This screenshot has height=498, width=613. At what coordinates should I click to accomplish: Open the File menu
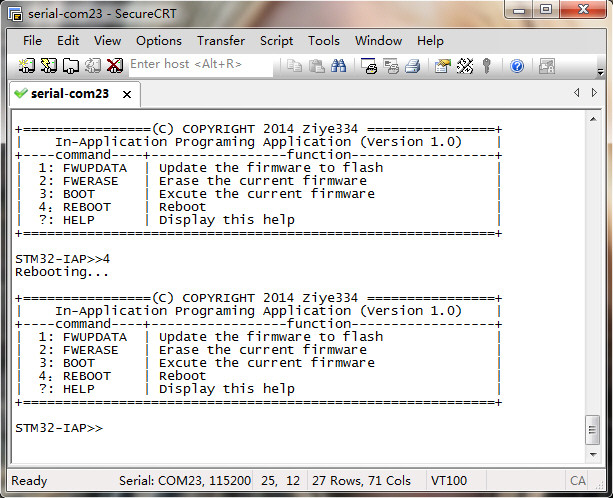32,41
